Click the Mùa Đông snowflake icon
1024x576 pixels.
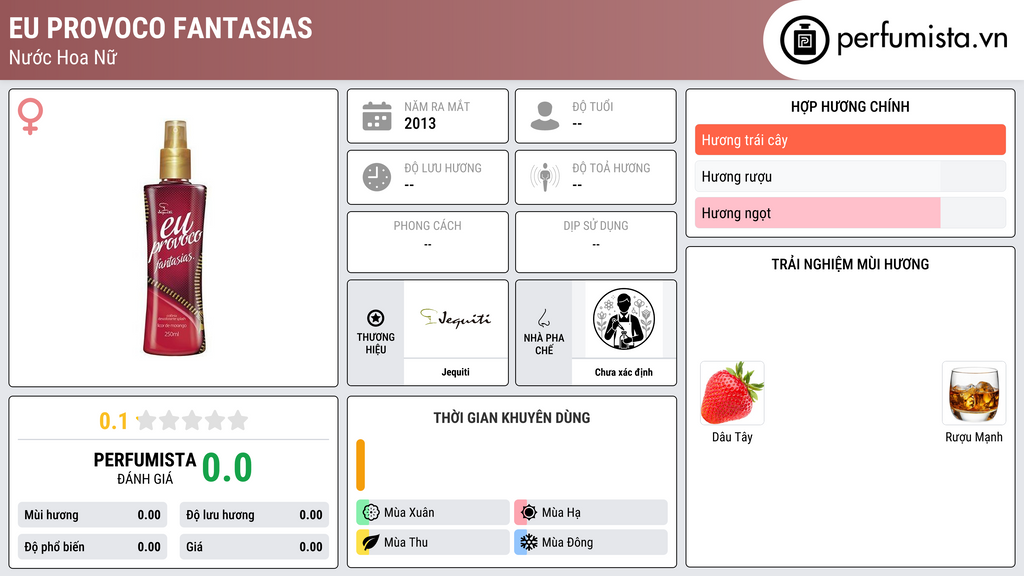tap(529, 542)
